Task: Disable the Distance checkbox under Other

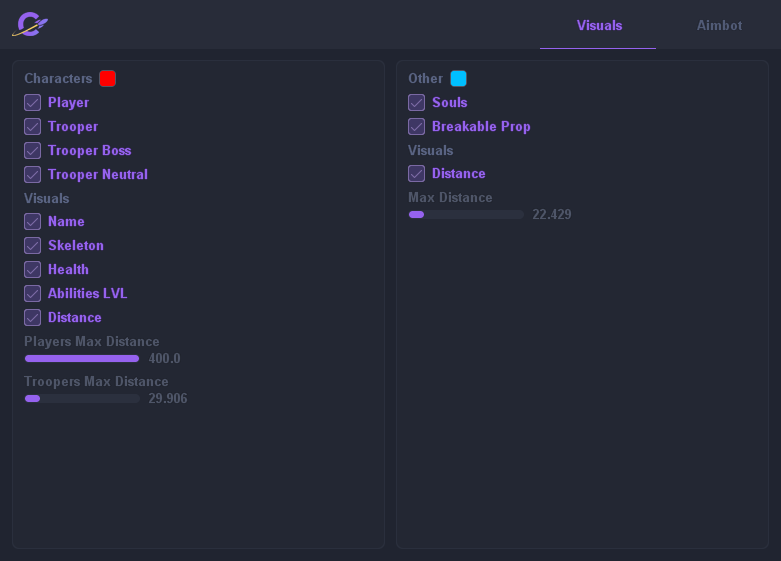Action: pos(417,174)
